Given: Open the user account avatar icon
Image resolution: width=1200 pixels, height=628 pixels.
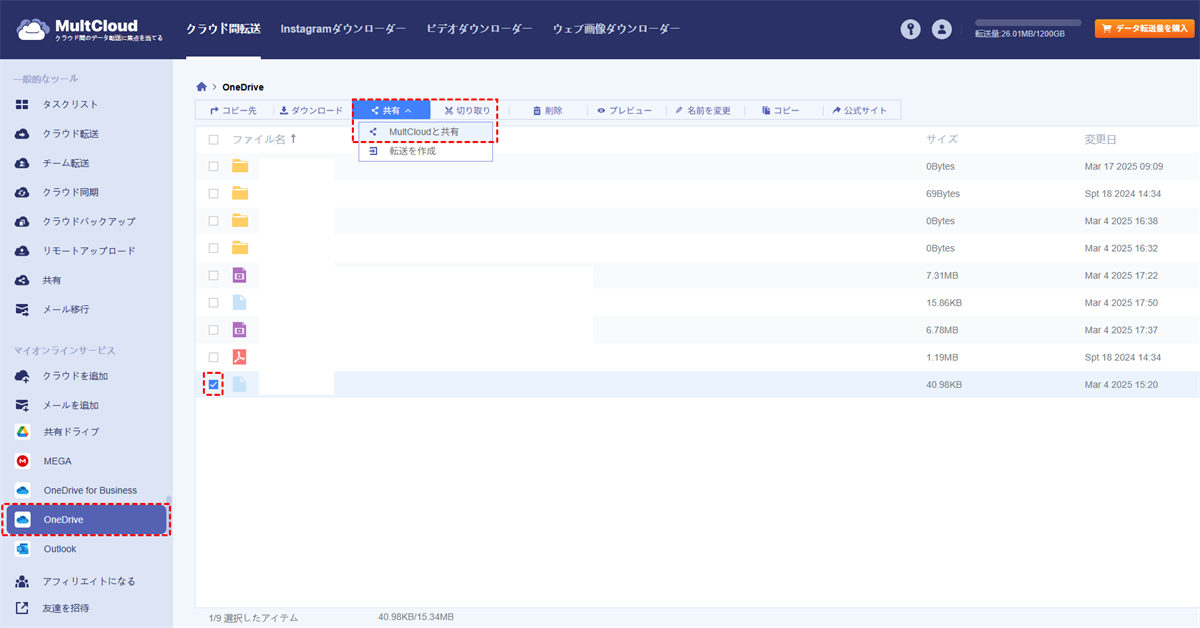Looking at the screenshot, I should pyautogui.click(x=941, y=29).
